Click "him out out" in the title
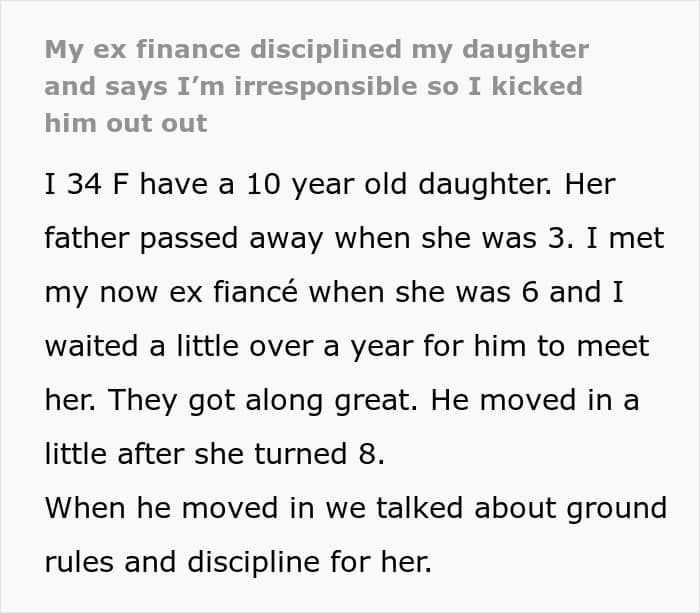Image resolution: width=700 pixels, height=613 pixels. pos(126,123)
